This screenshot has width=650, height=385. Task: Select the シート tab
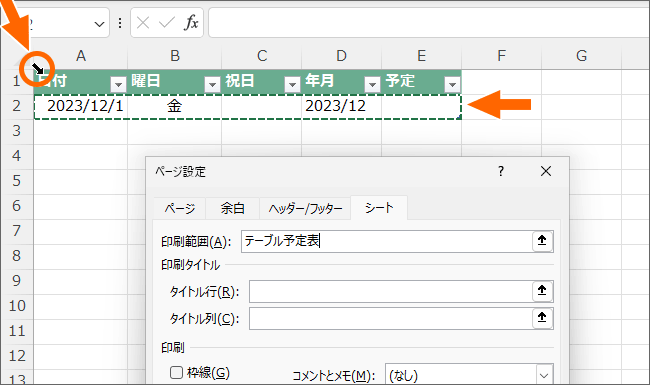(x=379, y=208)
